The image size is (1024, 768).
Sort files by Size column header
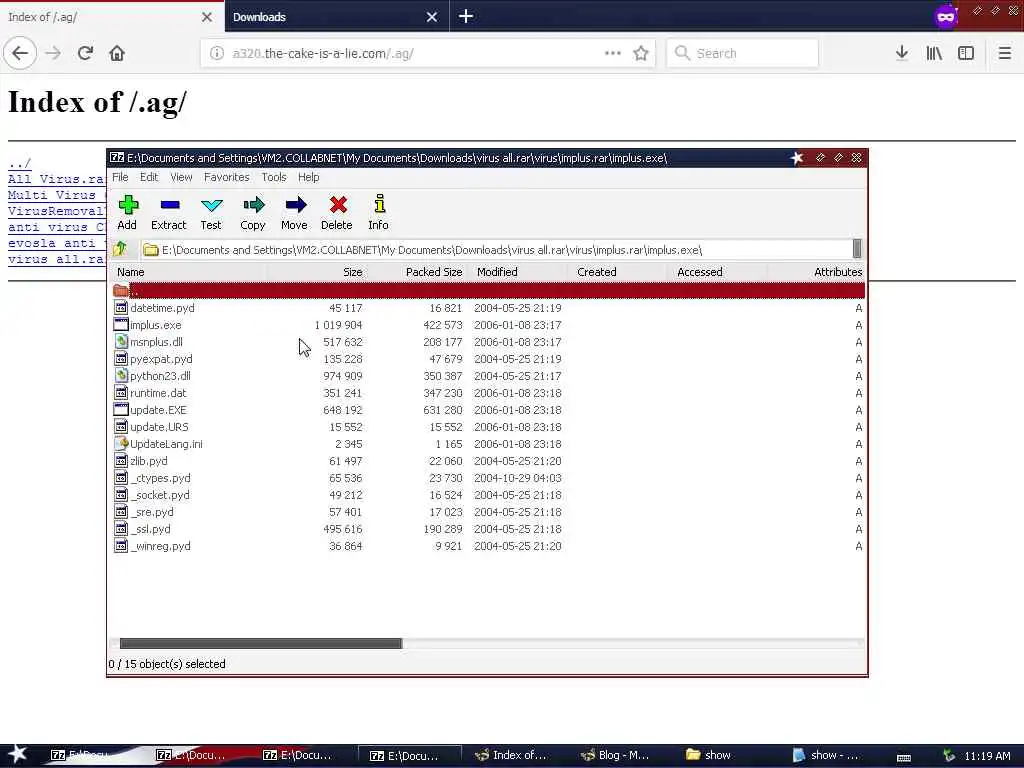coord(317,272)
